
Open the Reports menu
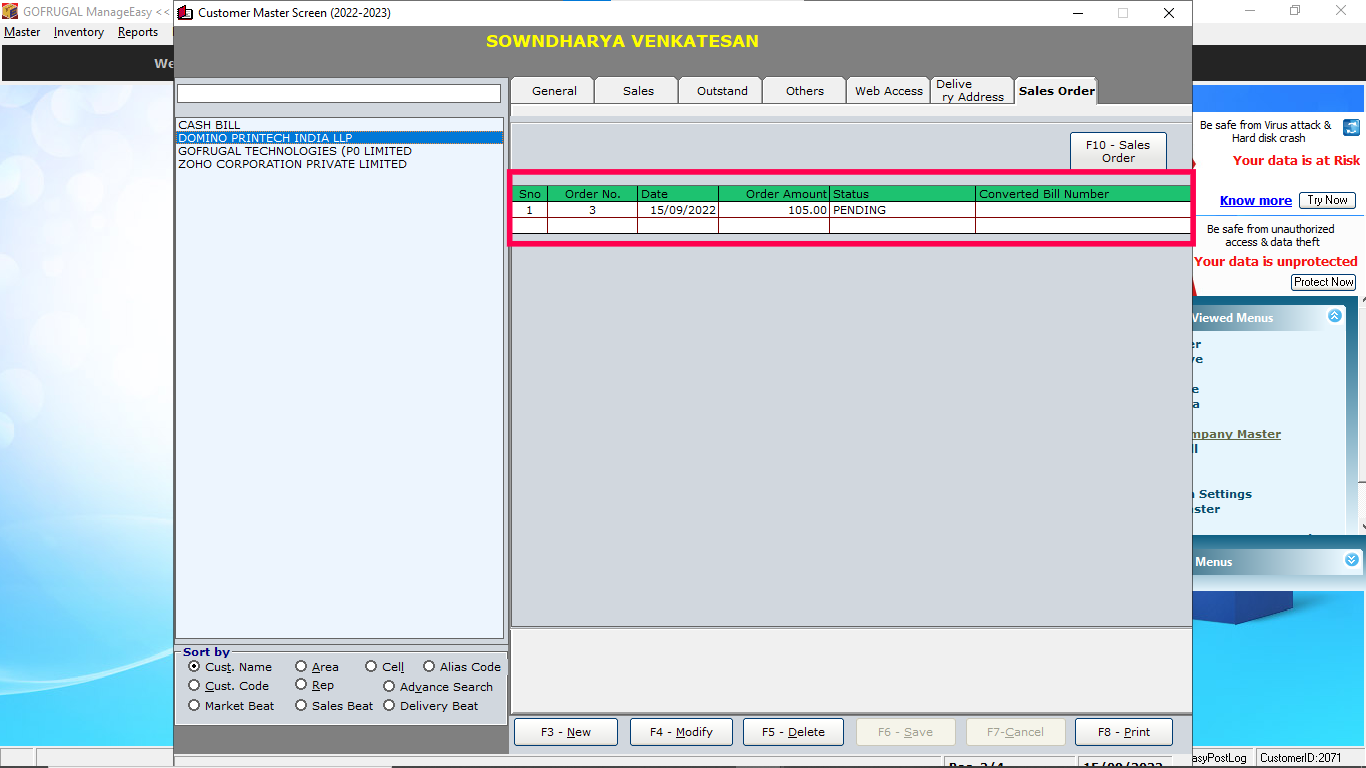click(138, 32)
